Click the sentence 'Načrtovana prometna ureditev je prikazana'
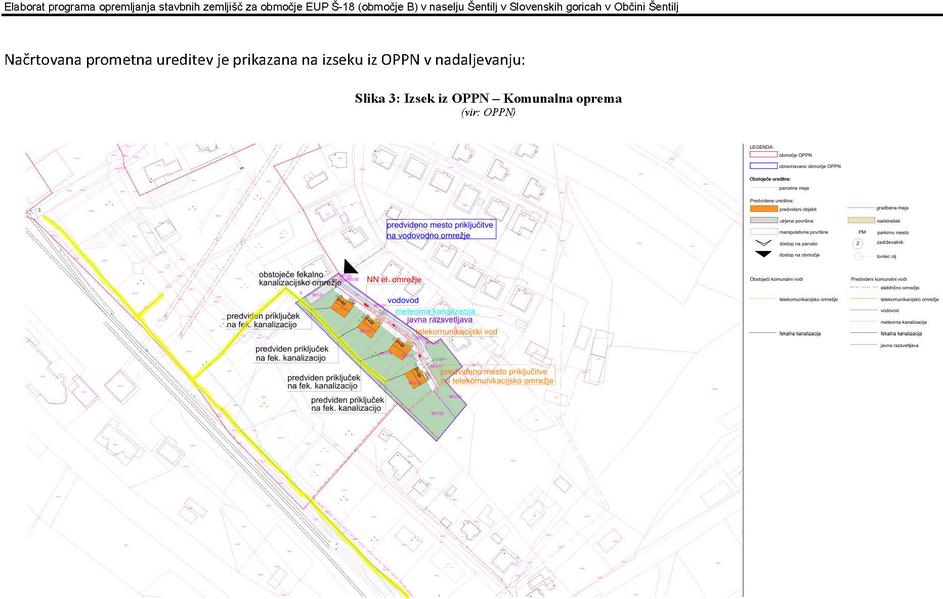This screenshot has width=943, height=599. click(265, 60)
